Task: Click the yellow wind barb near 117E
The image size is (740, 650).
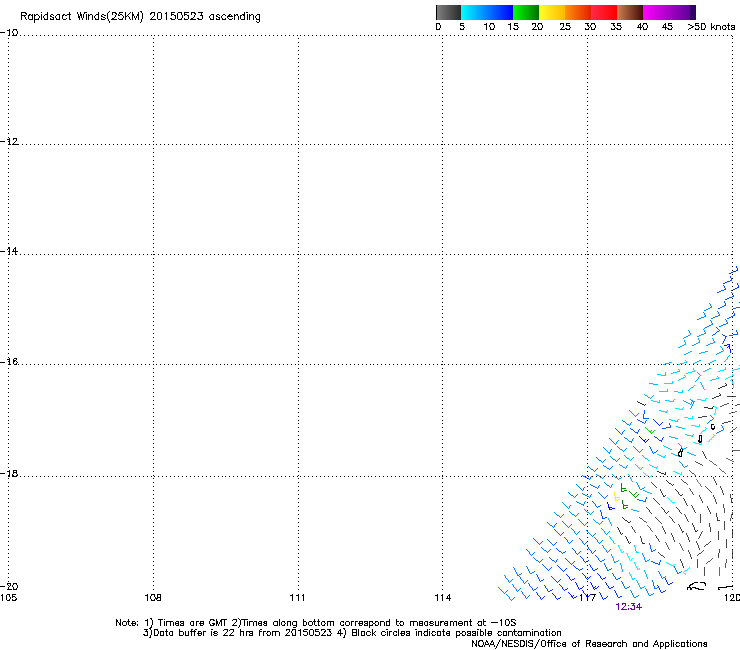Action: (x=616, y=496)
